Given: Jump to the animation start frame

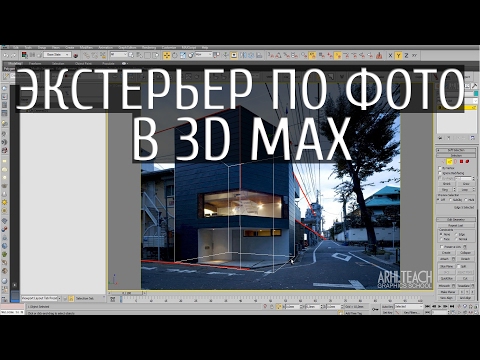Looking at the screenshot, I should 428,306.
